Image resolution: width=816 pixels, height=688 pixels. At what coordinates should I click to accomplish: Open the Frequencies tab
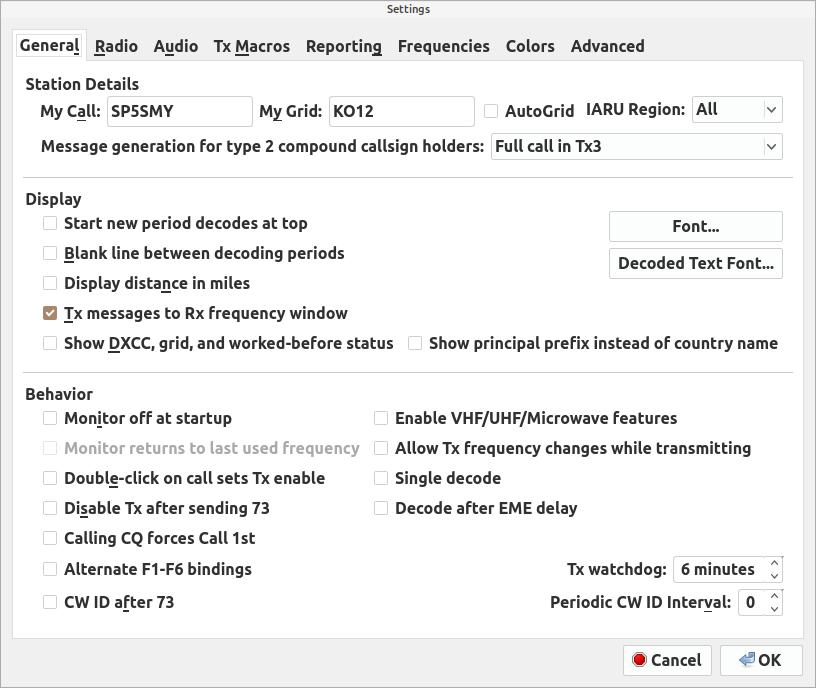443,46
